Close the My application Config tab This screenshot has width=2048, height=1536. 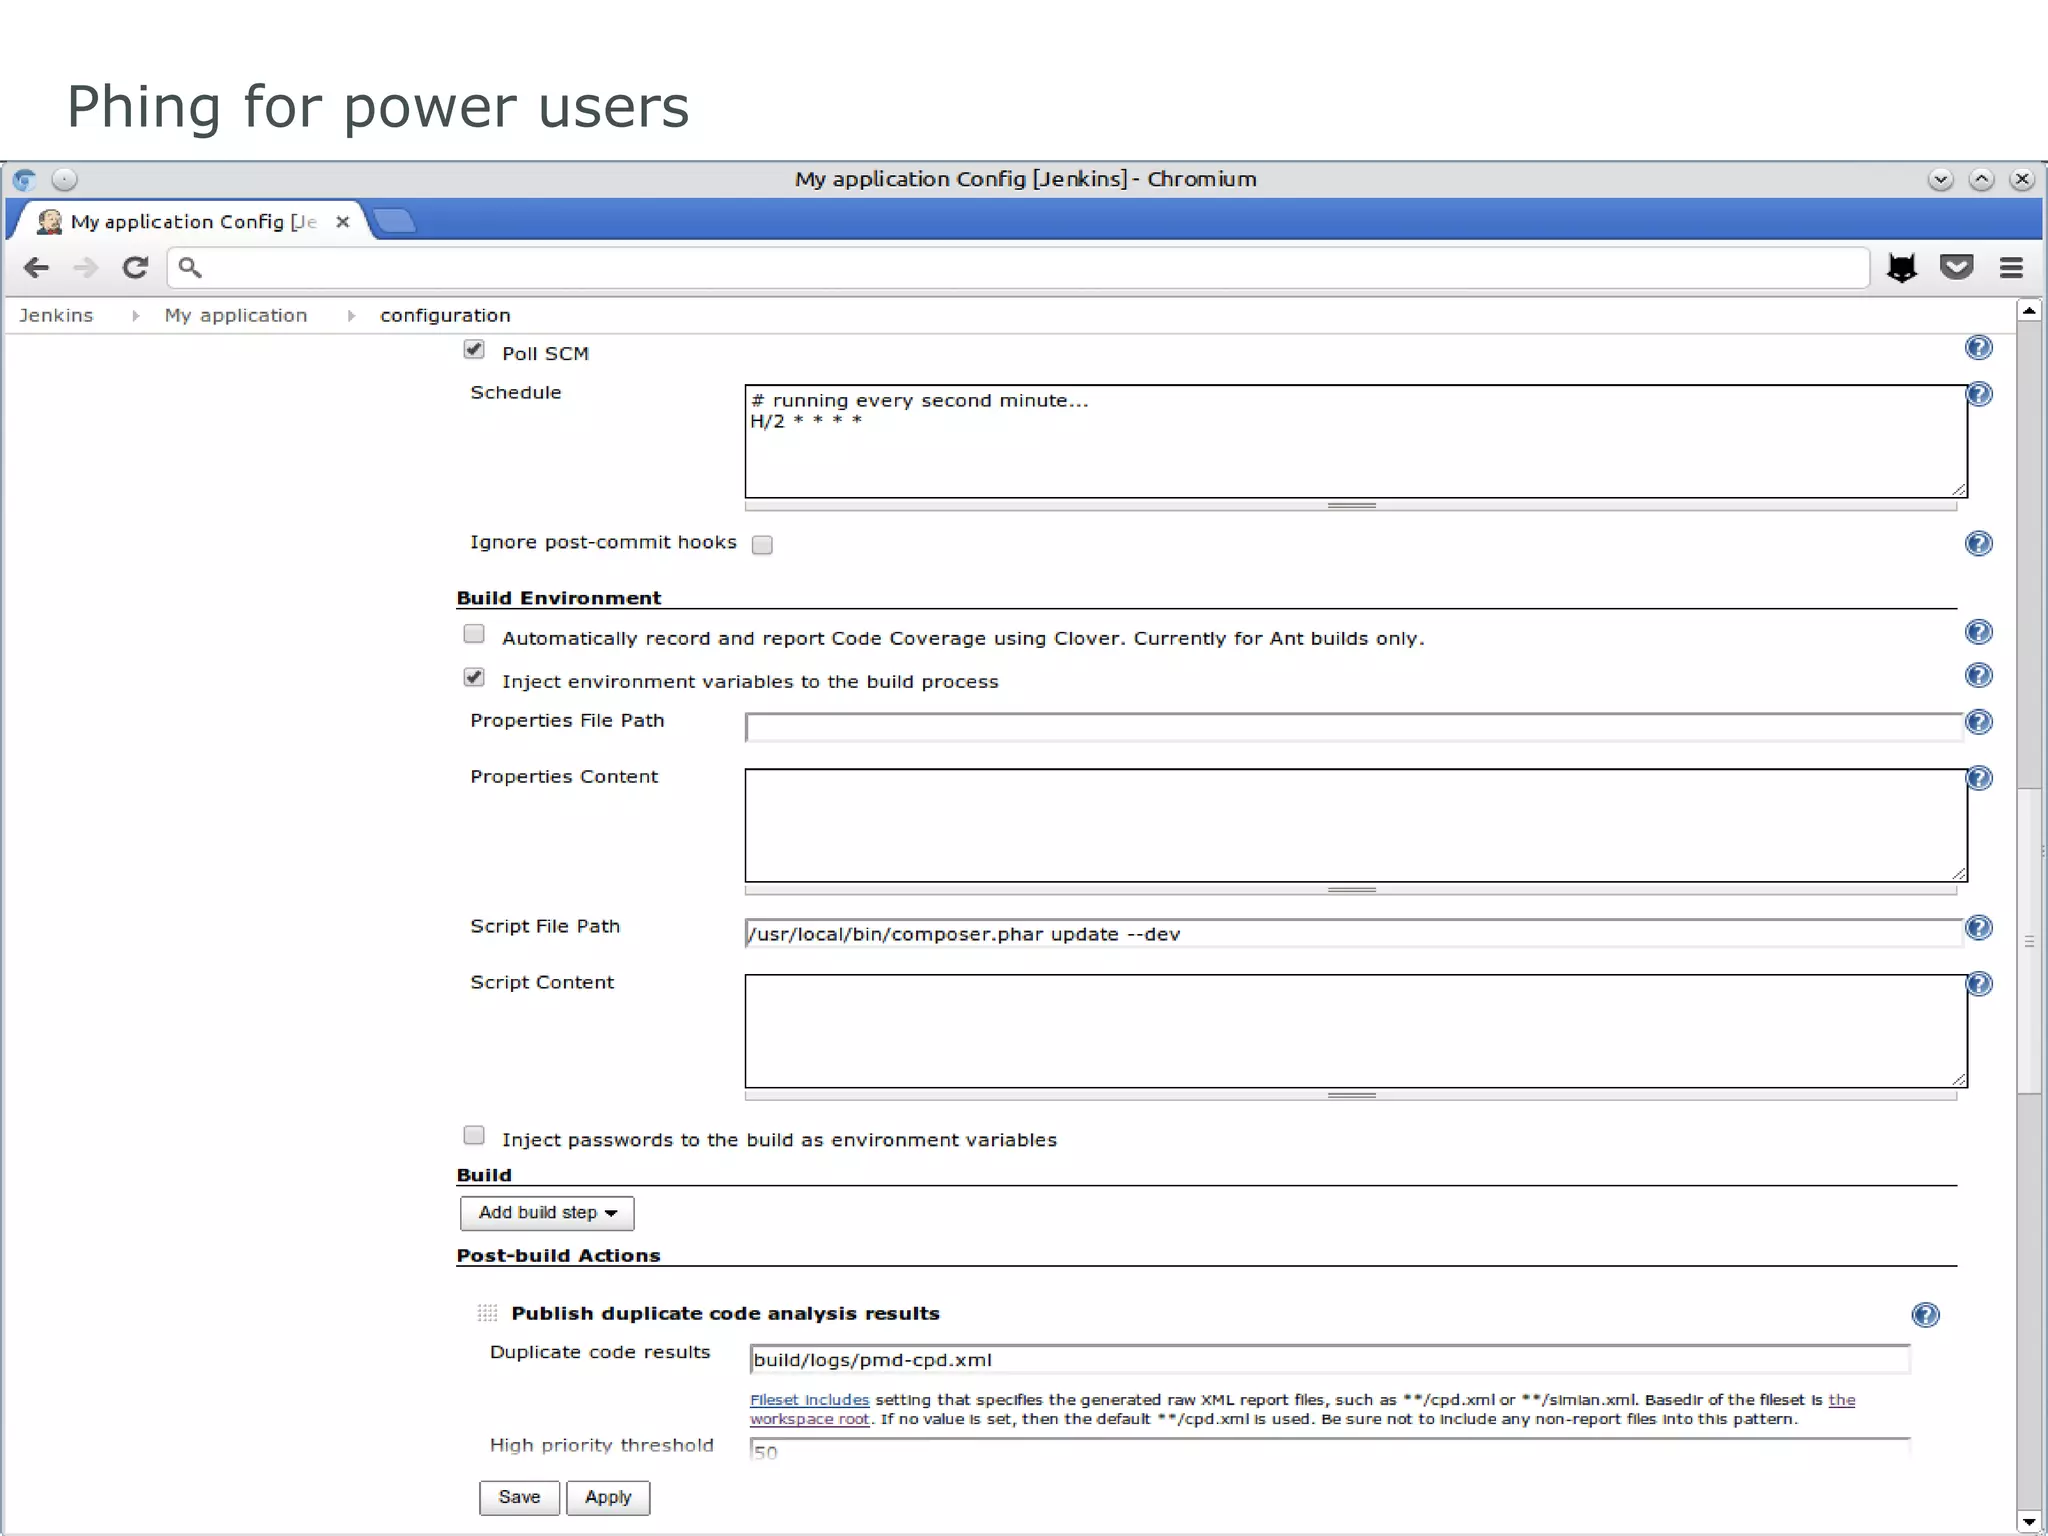pos(342,222)
